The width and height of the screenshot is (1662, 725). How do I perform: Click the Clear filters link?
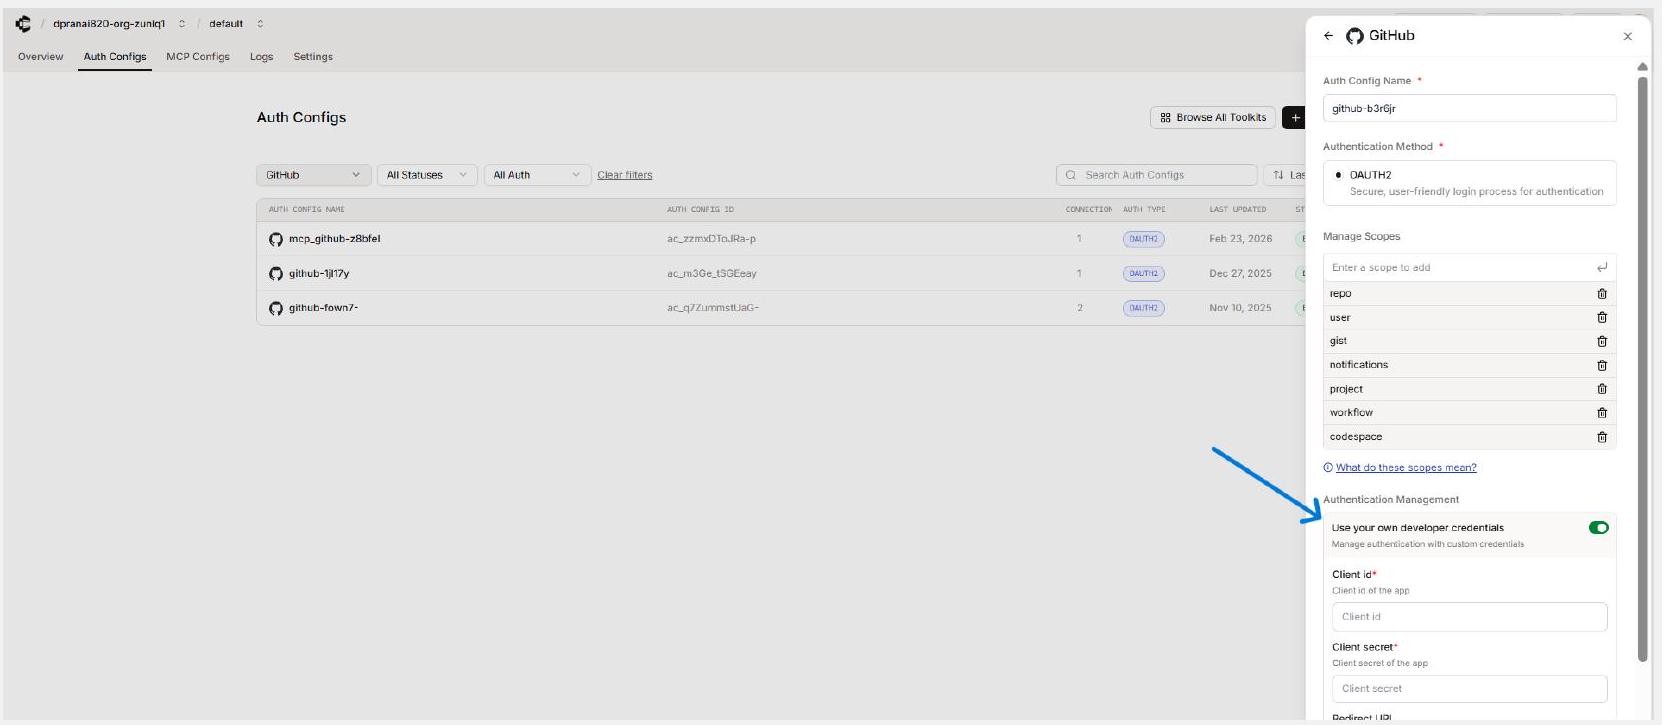coord(625,175)
